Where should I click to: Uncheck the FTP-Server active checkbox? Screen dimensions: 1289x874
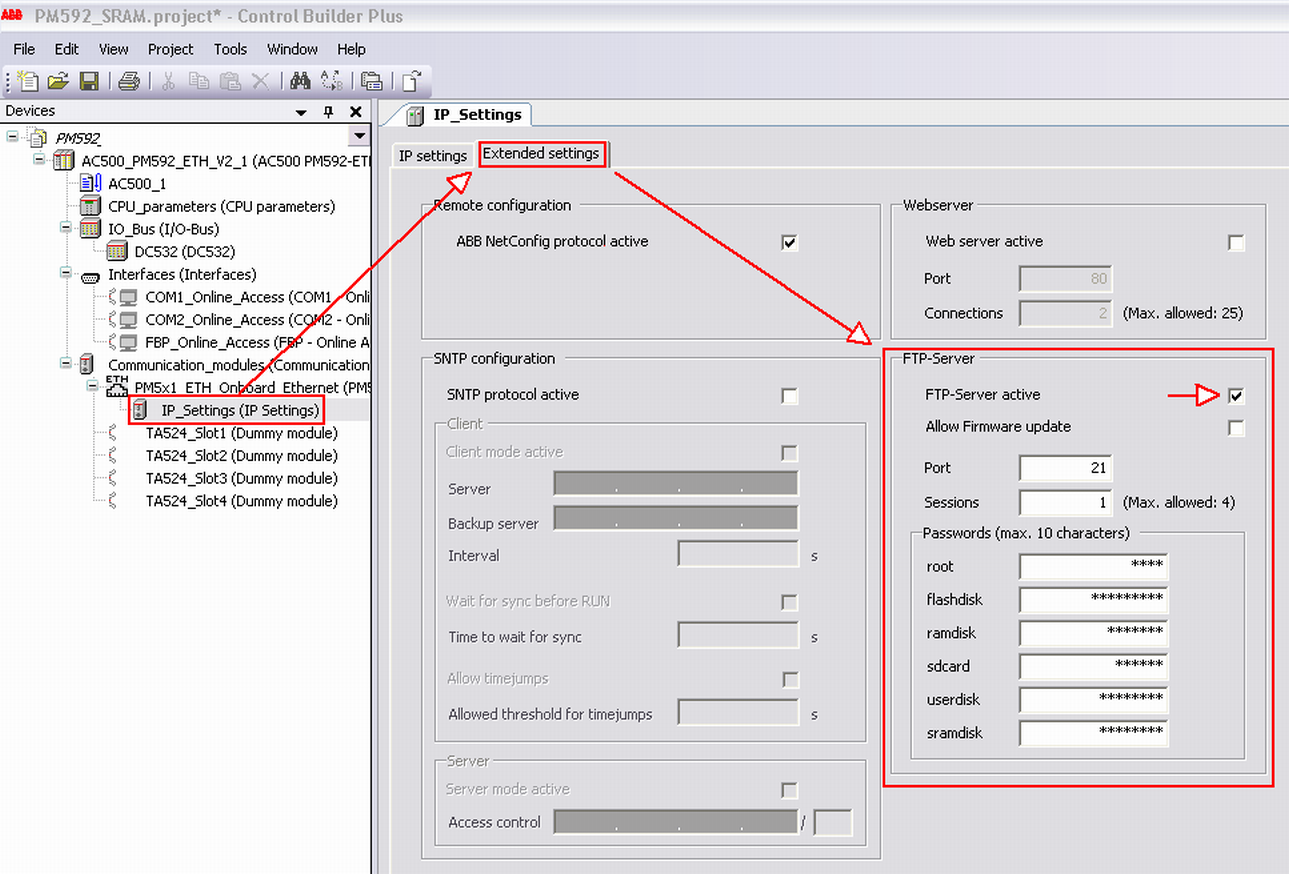click(x=1237, y=396)
